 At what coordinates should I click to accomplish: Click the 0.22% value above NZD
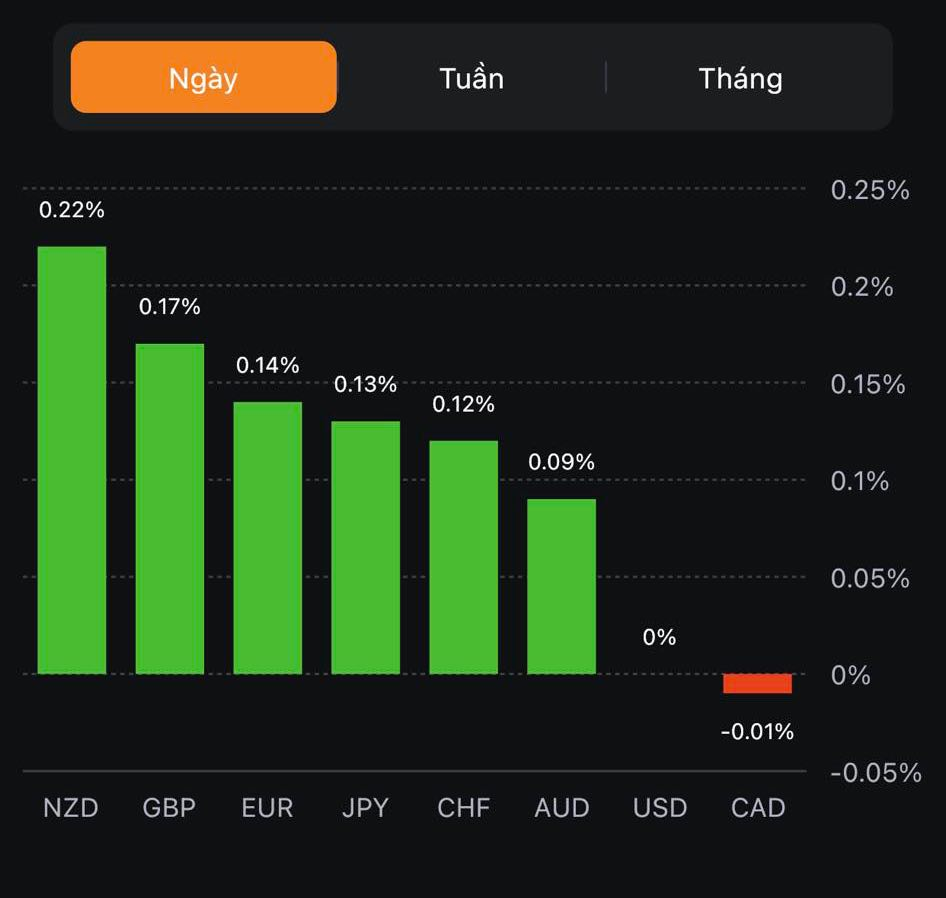[72, 210]
